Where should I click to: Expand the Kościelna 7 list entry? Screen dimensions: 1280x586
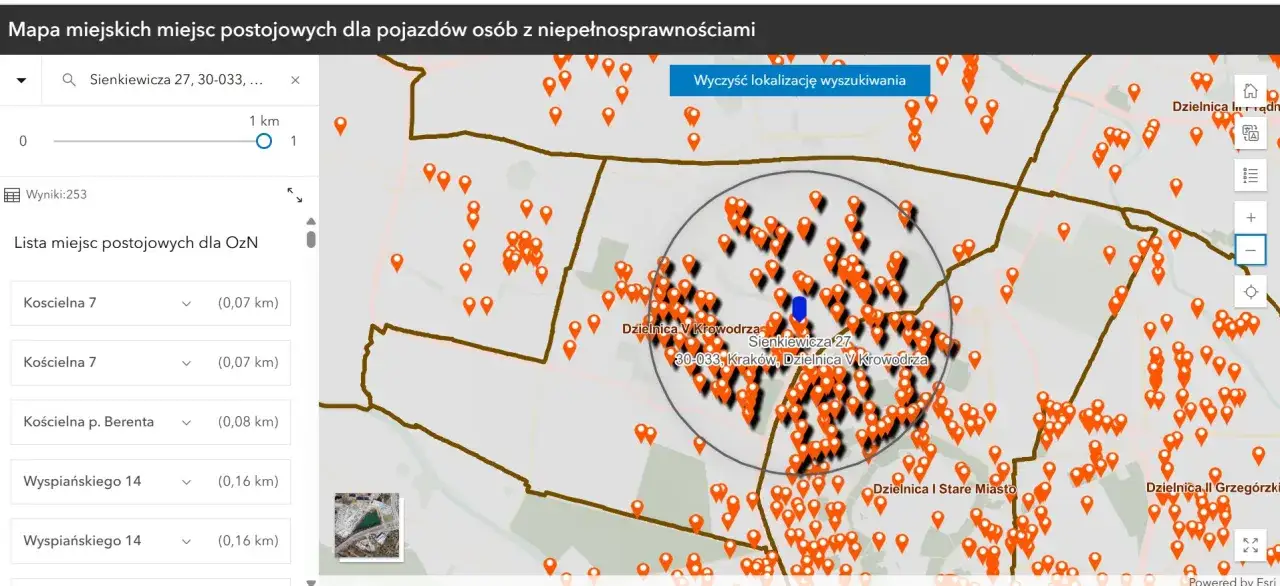[x=186, y=362]
